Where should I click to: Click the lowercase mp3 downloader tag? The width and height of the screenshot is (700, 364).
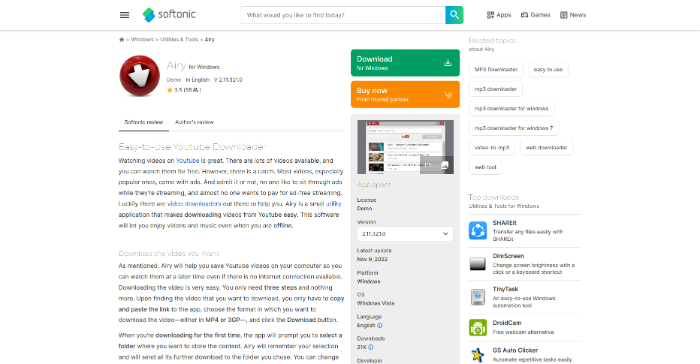click(x=496, y=89)
